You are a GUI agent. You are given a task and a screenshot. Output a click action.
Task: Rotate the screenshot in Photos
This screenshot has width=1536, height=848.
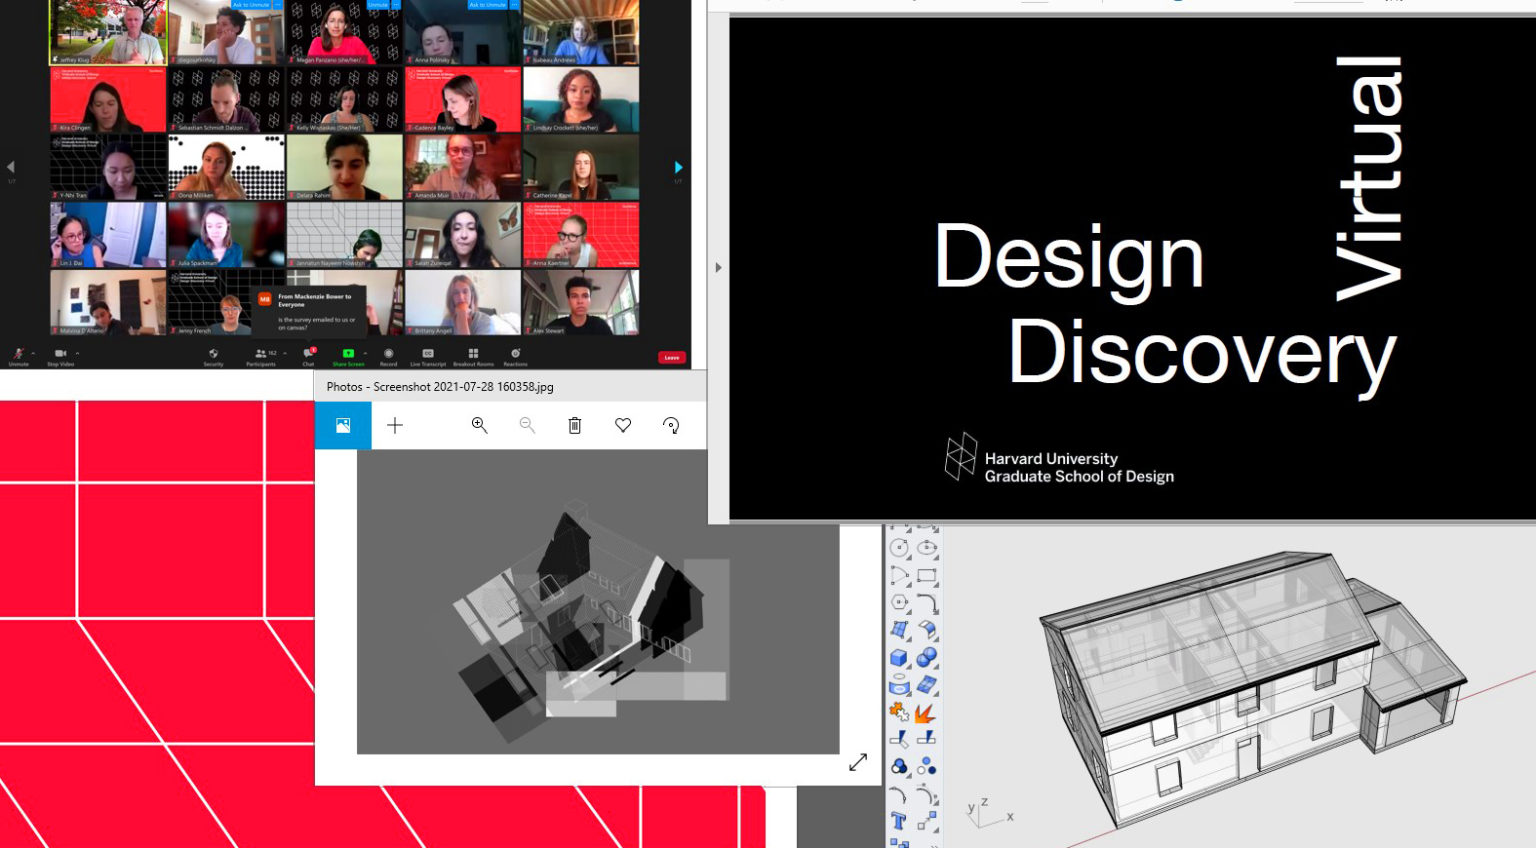[671, 425]
